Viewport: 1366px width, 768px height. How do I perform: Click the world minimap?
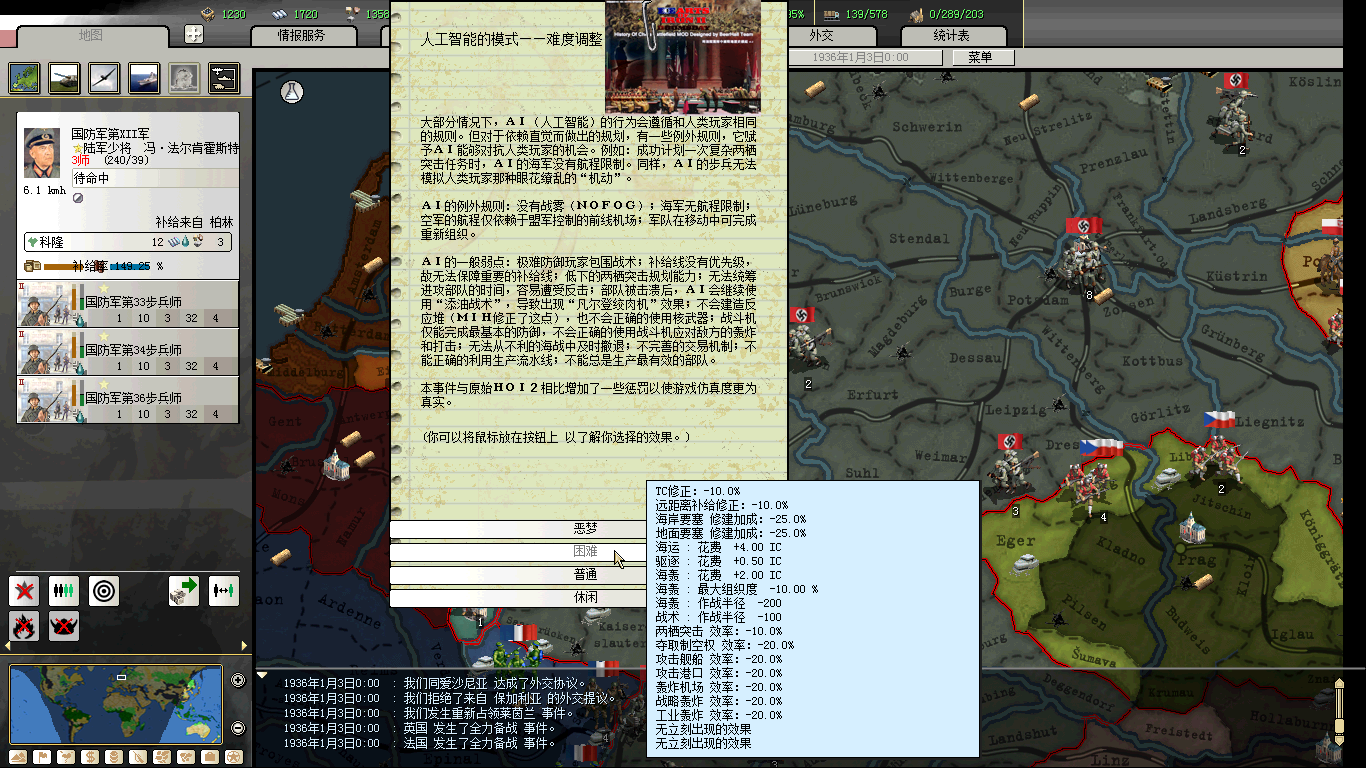[x=115, y=706]
